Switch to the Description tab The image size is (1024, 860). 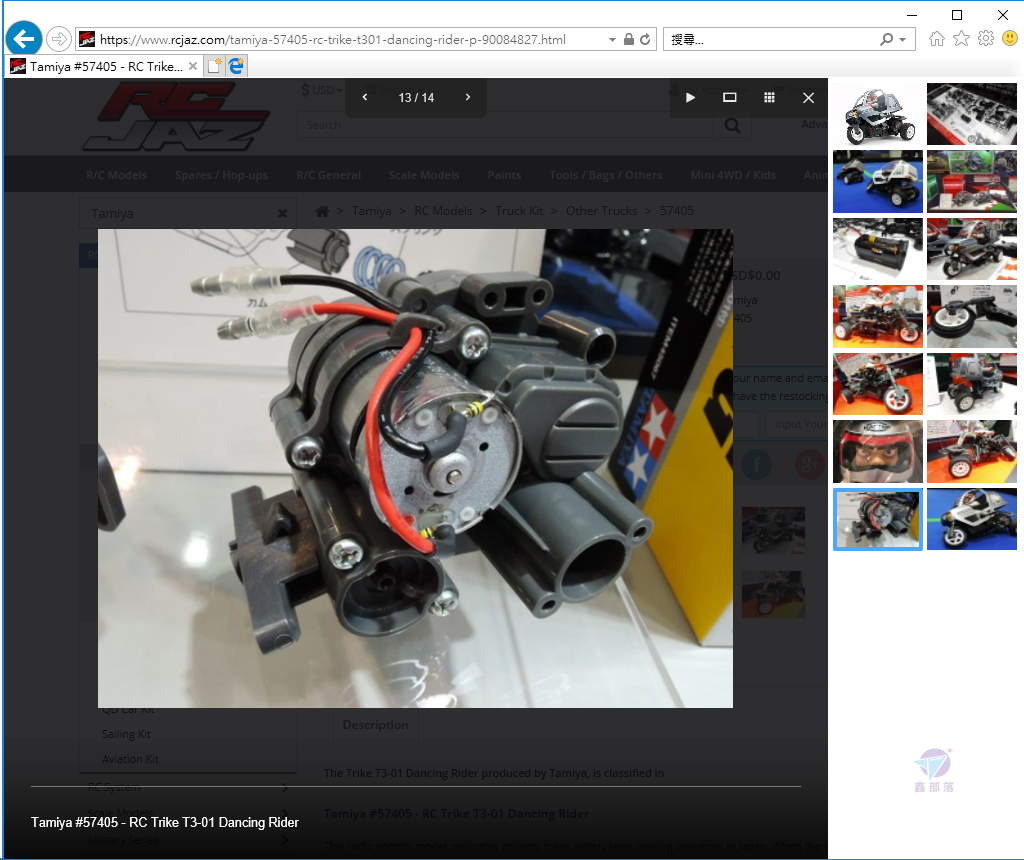pyautogui.click(x=375, y=725)
